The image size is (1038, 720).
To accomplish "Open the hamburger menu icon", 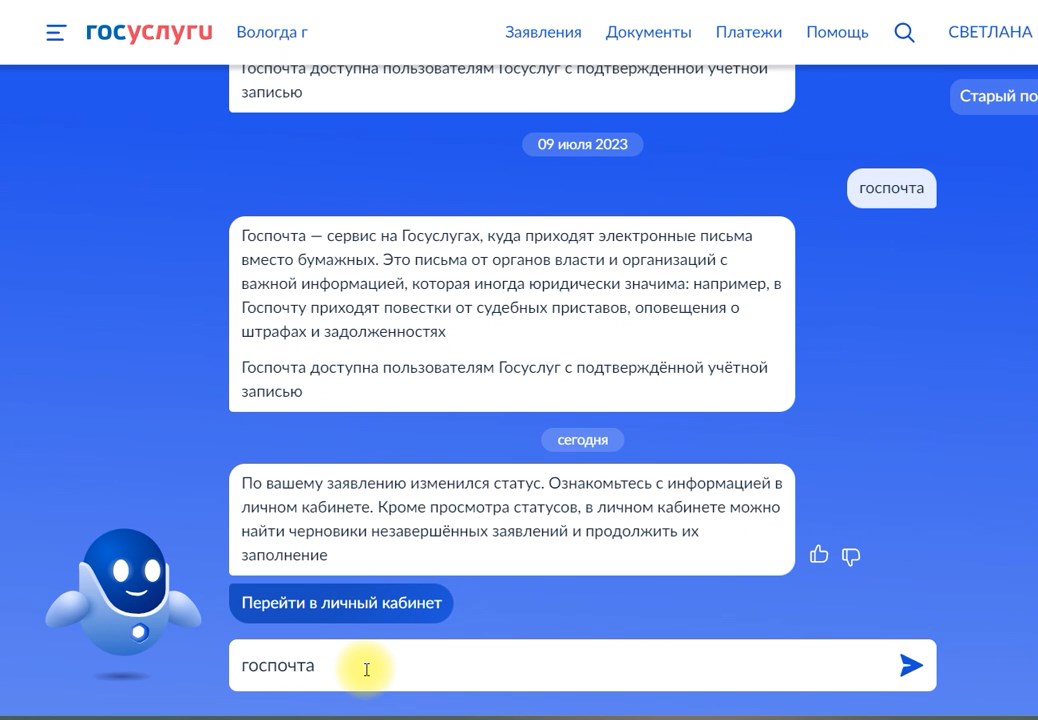I will click(56, 32).
